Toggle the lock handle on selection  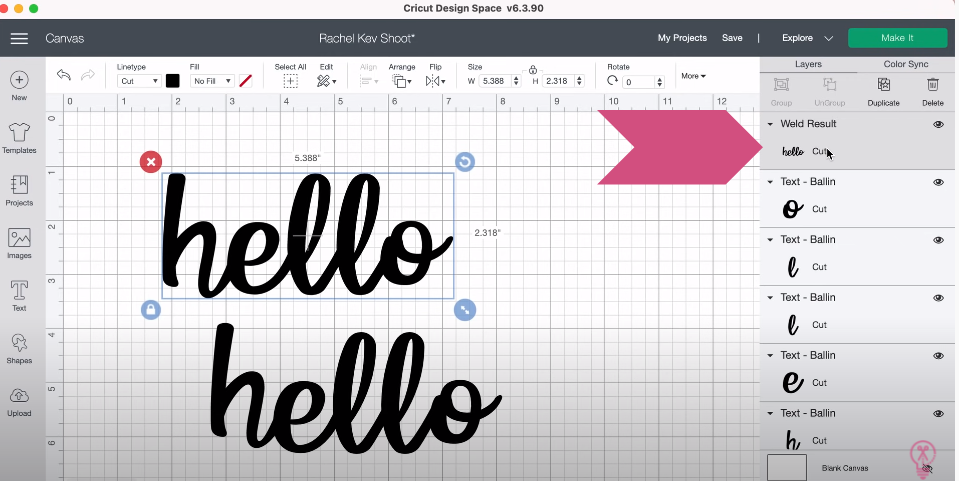[x=150, y=310]
